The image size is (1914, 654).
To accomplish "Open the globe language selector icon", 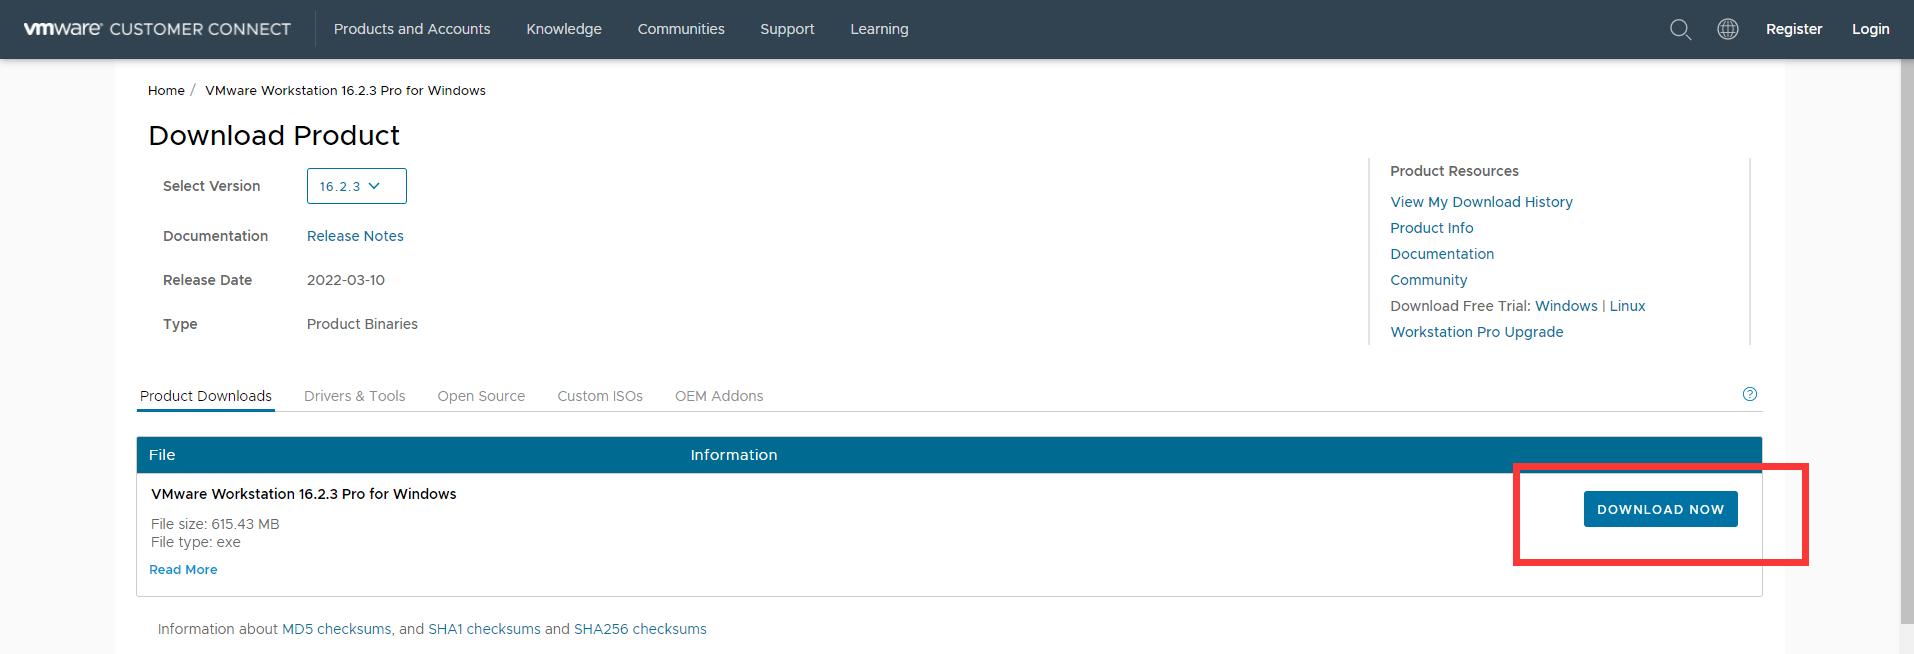I will 1728,29.
